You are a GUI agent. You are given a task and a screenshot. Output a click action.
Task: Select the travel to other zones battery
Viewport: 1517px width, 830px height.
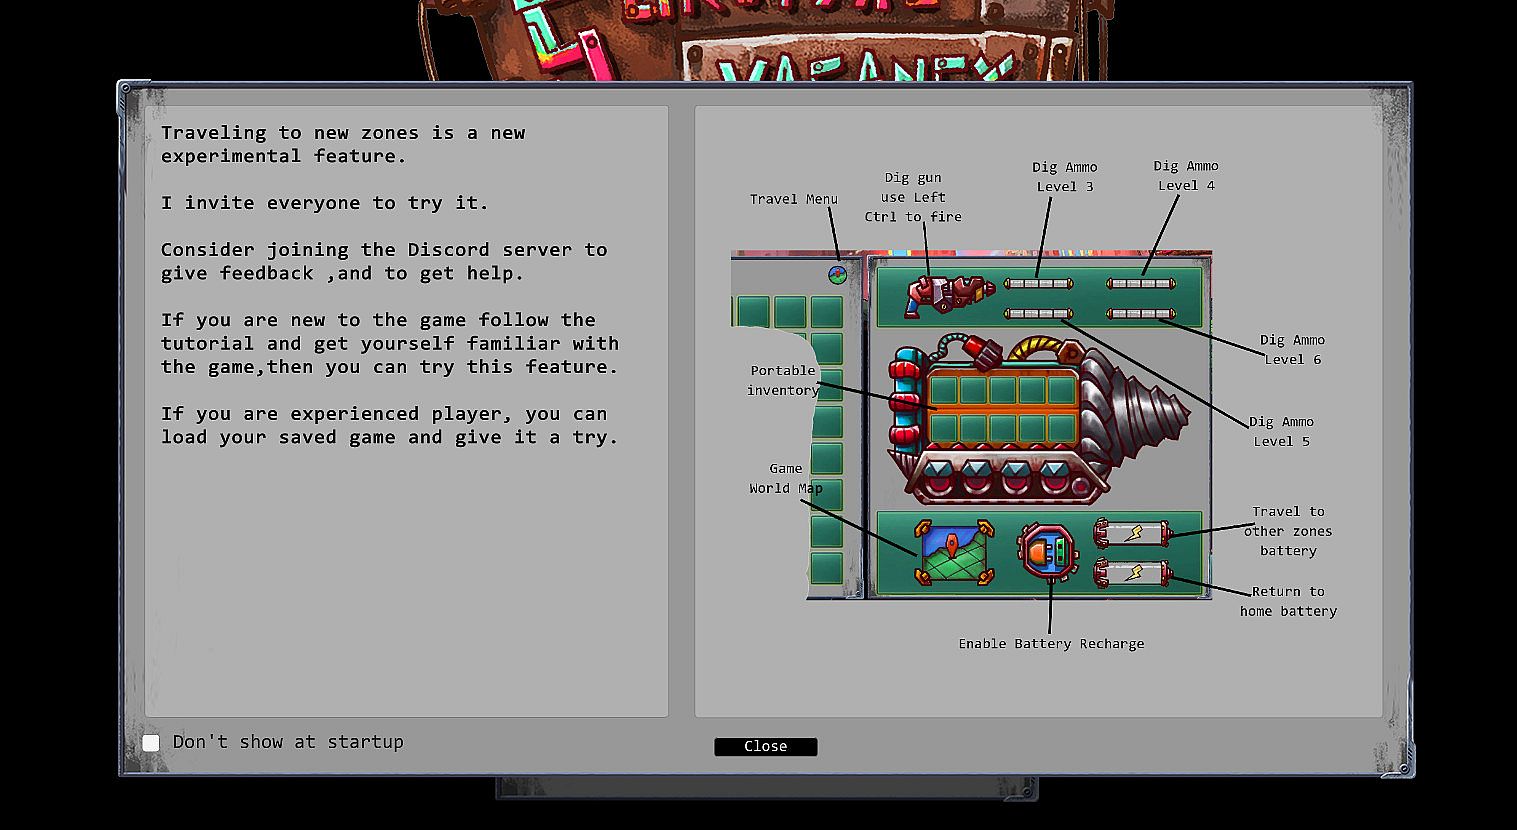click(1133, 533)
